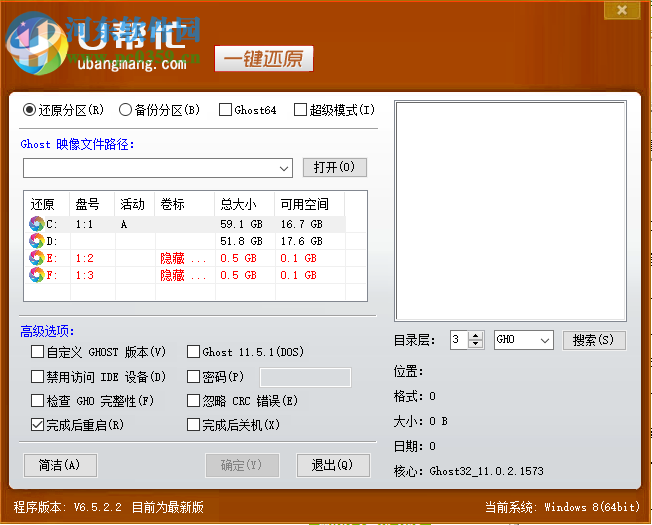Click the 简洁(A) button
The width and height of the screenshot is (652, 525).
coord(61,465)
